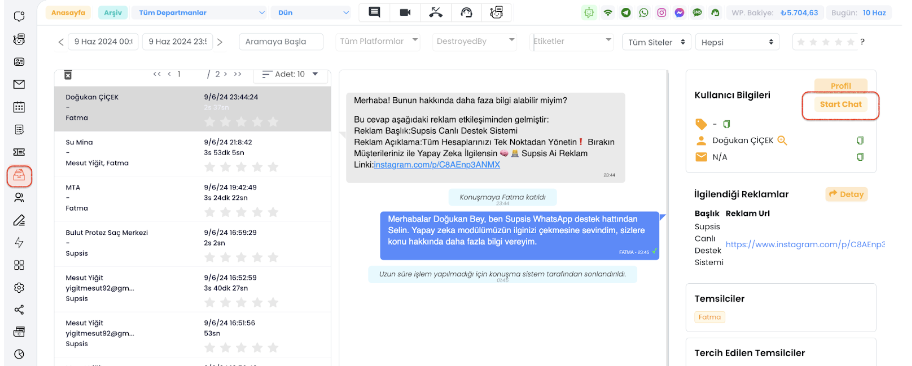Click the question mark next to rating filter
The height and width of the screenshot is (366, 912).
coord(862,42)
